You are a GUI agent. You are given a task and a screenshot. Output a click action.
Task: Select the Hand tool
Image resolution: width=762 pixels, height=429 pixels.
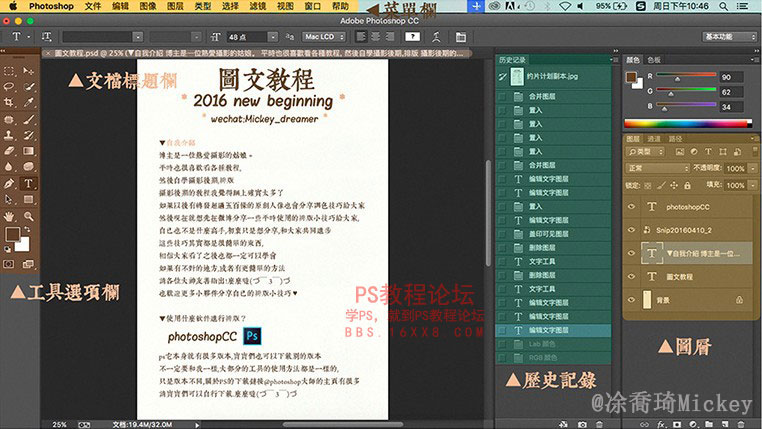(x=9, y=216)
